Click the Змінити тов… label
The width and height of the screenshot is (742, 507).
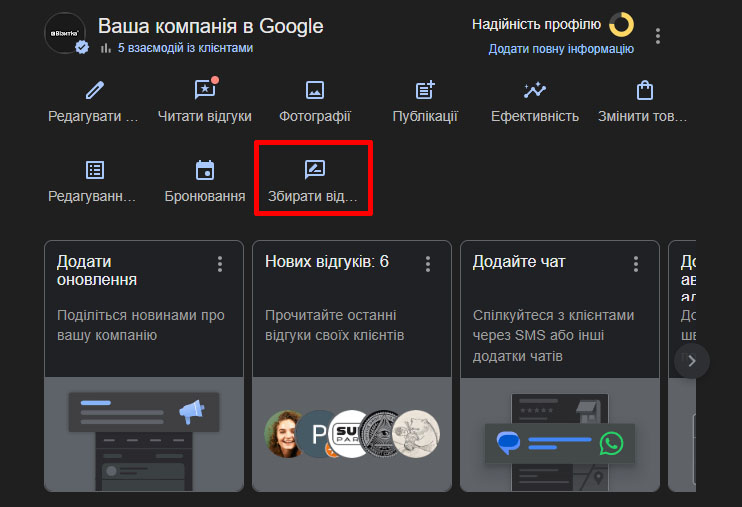tap(642, 116)
